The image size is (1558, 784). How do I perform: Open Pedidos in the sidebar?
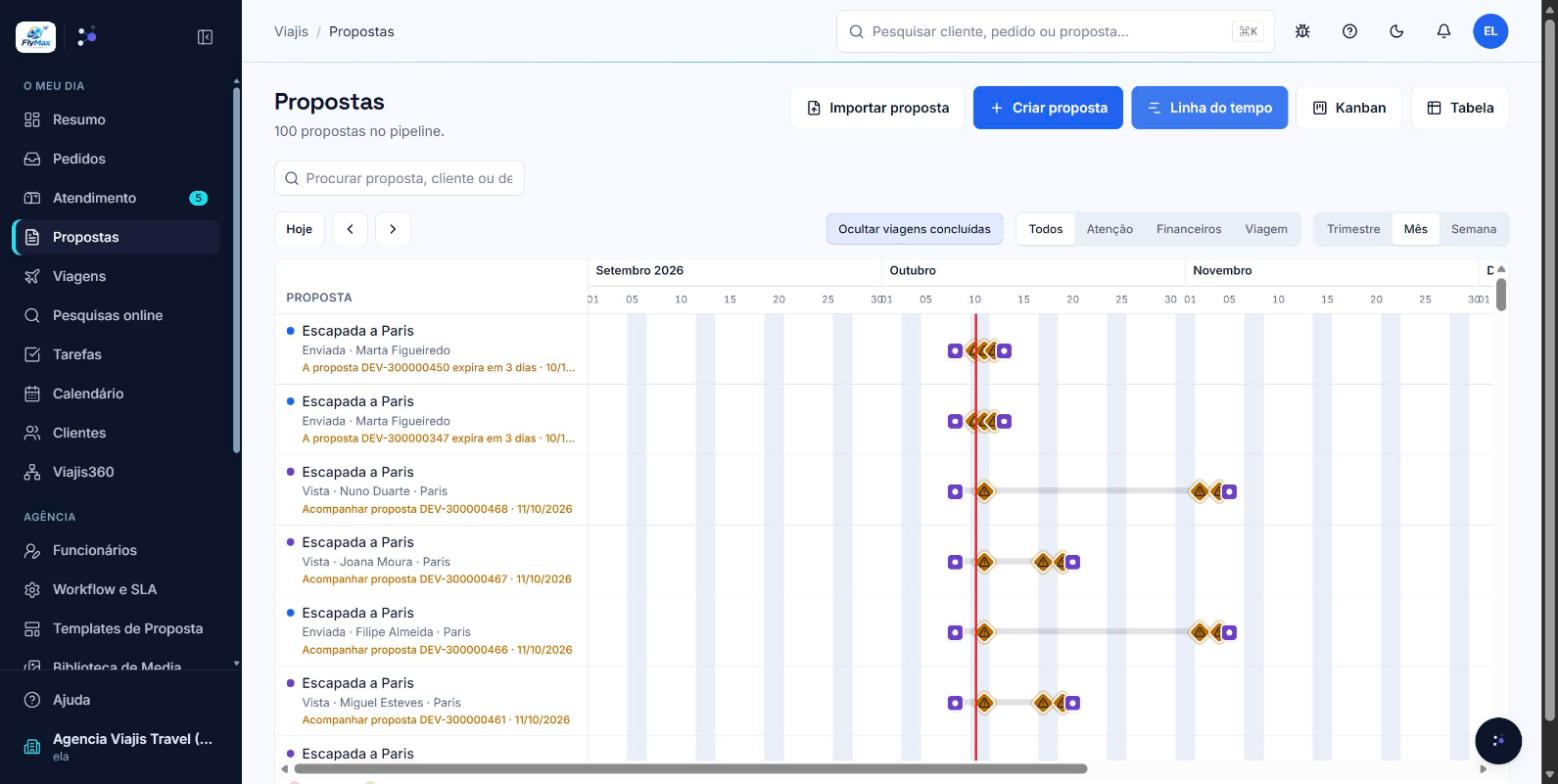tap(116, 159)
